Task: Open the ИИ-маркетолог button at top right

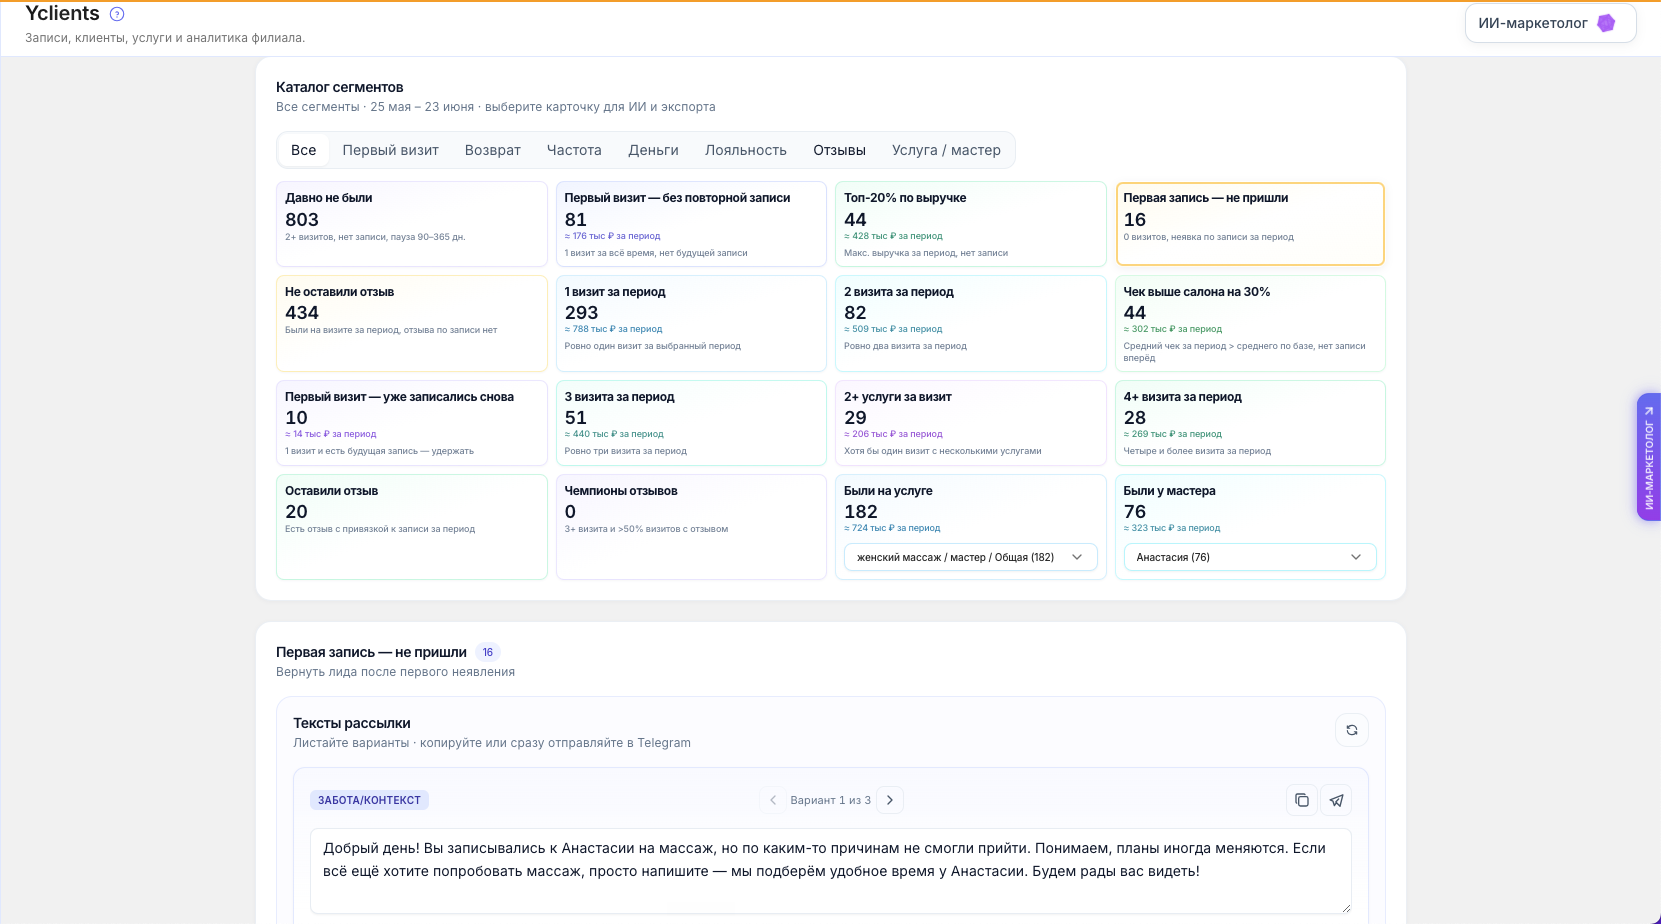Action: coord(1550,23)
